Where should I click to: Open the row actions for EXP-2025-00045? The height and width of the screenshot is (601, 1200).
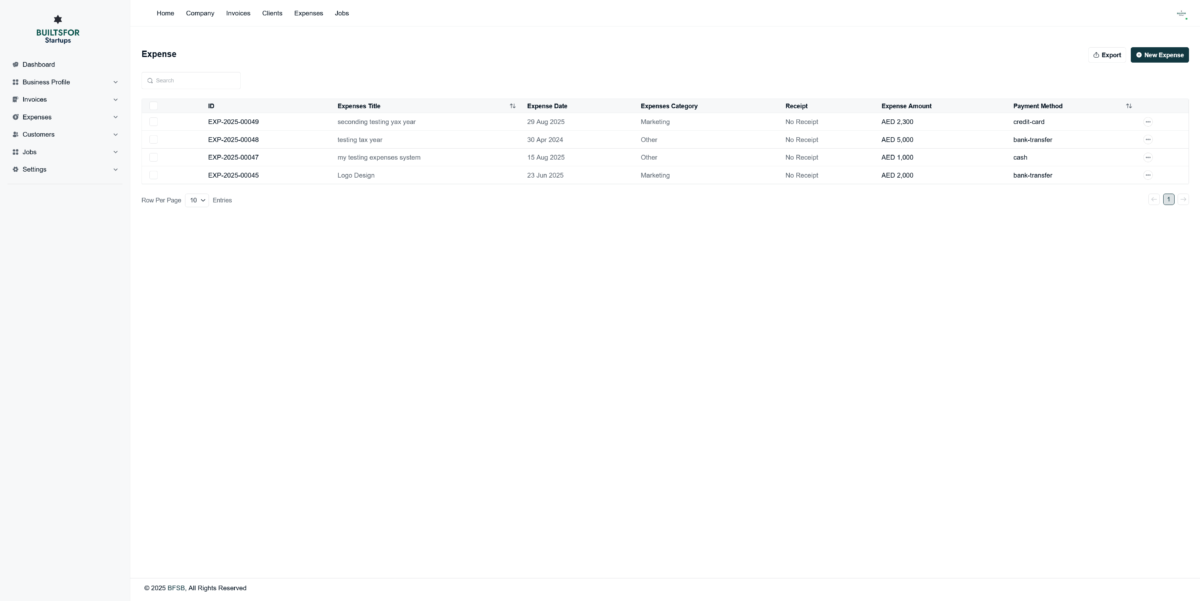coord(1147,175)
